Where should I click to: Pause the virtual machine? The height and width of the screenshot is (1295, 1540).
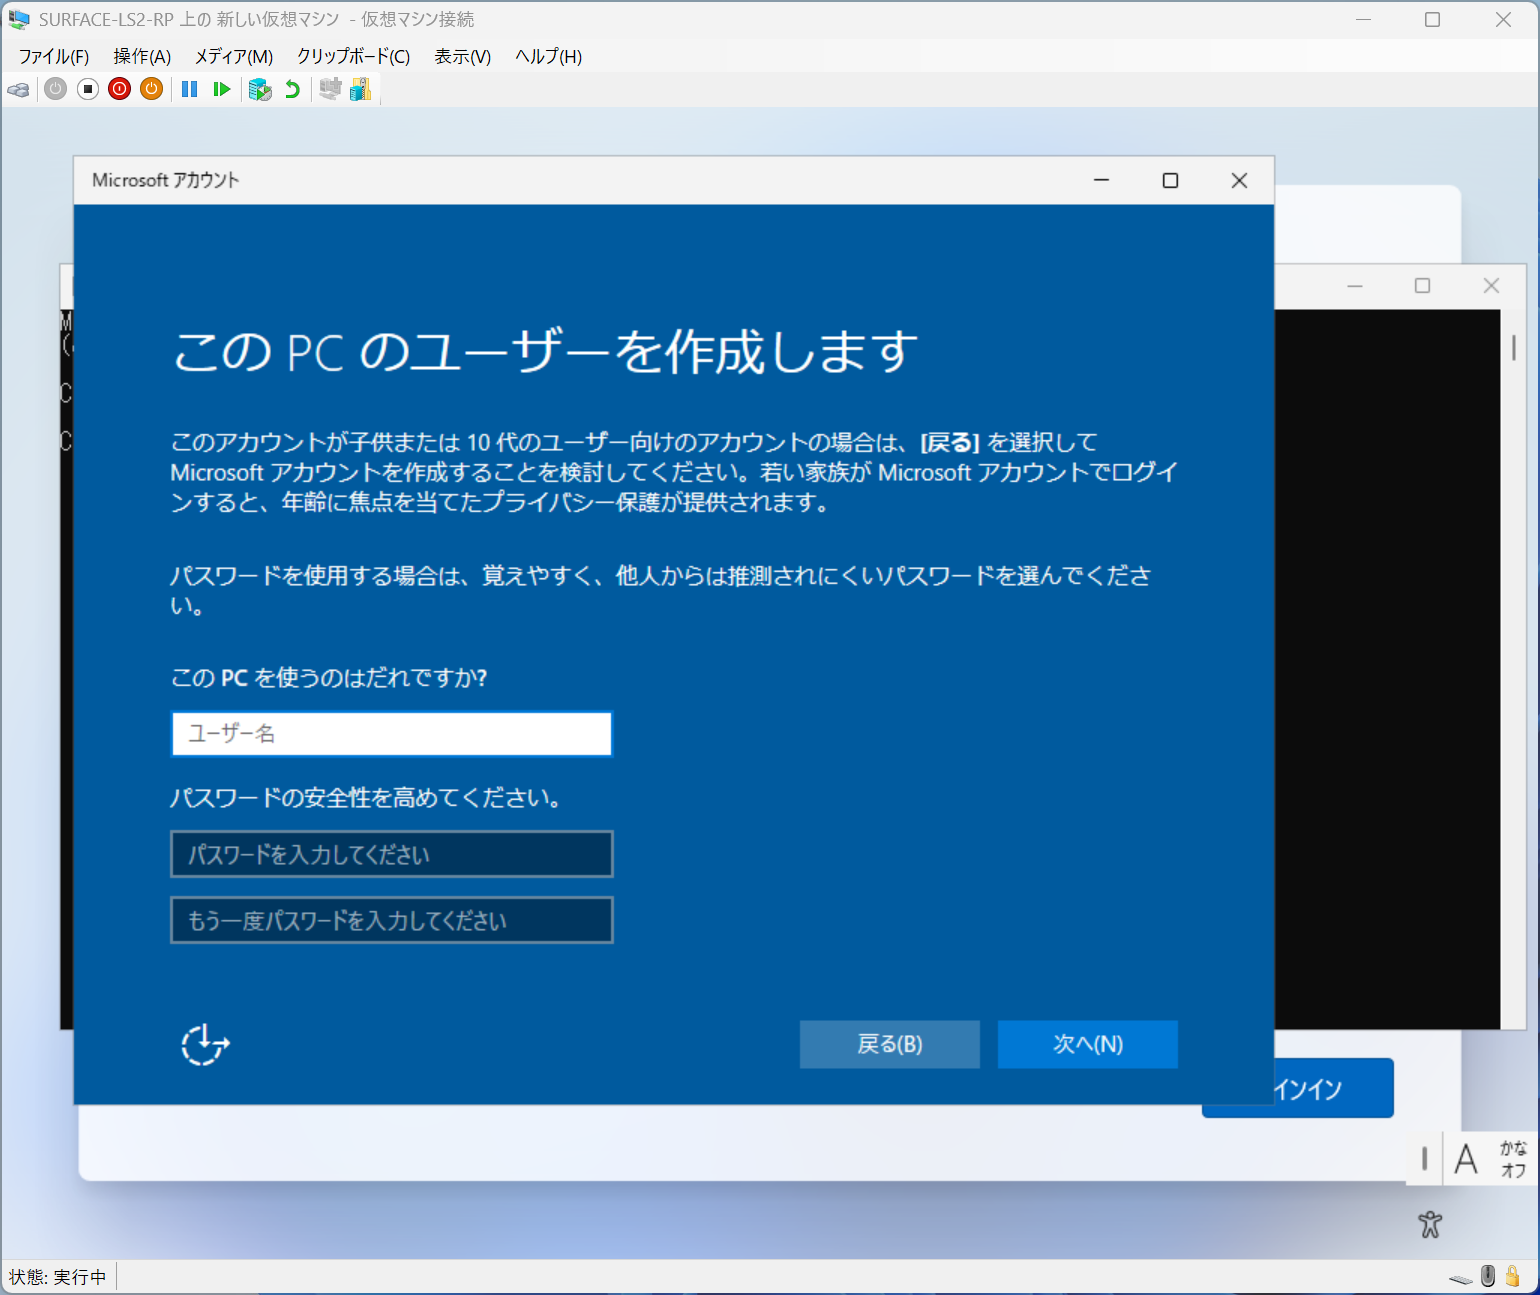coord(189,89)
